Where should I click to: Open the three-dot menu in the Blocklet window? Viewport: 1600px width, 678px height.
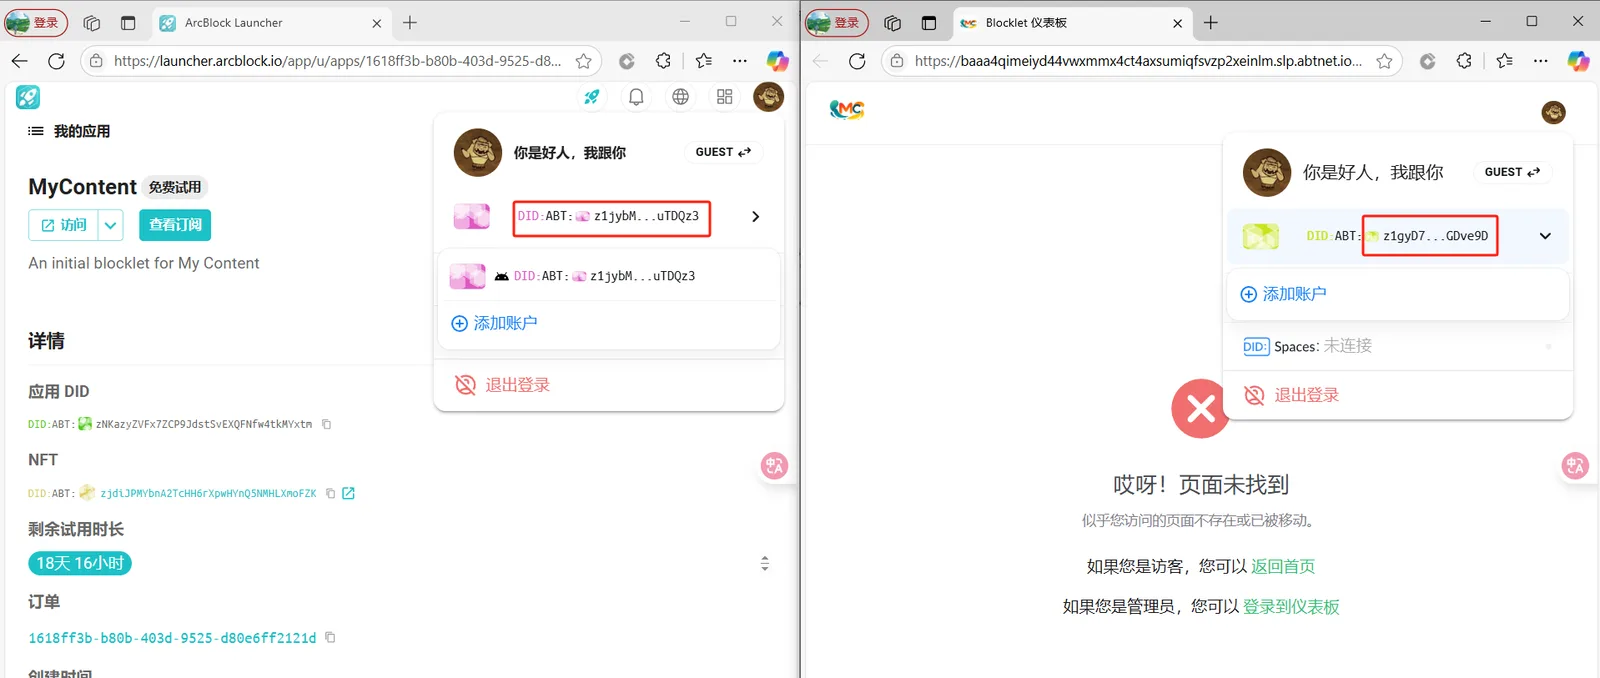1541,61
